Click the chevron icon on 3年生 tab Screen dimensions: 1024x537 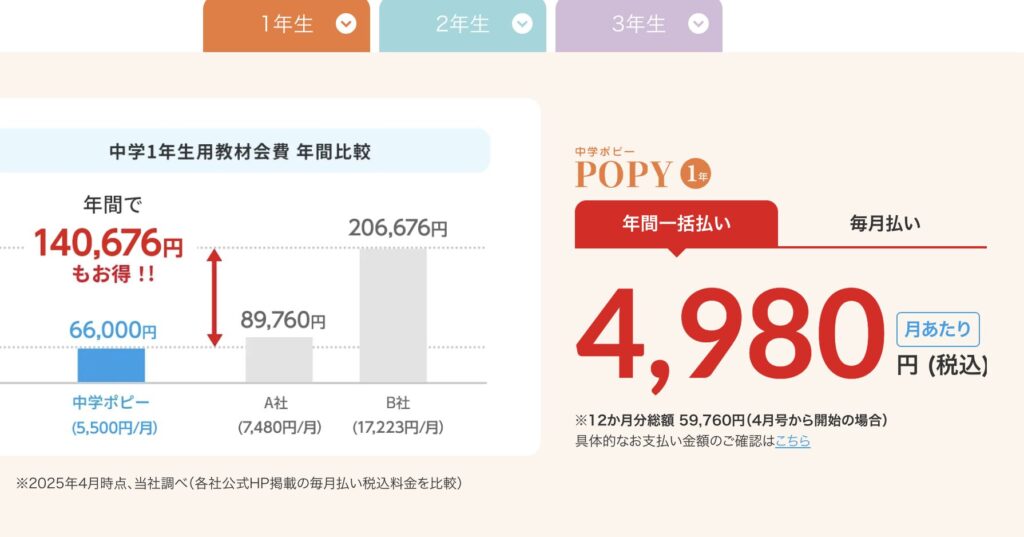[x=698, y=25]
